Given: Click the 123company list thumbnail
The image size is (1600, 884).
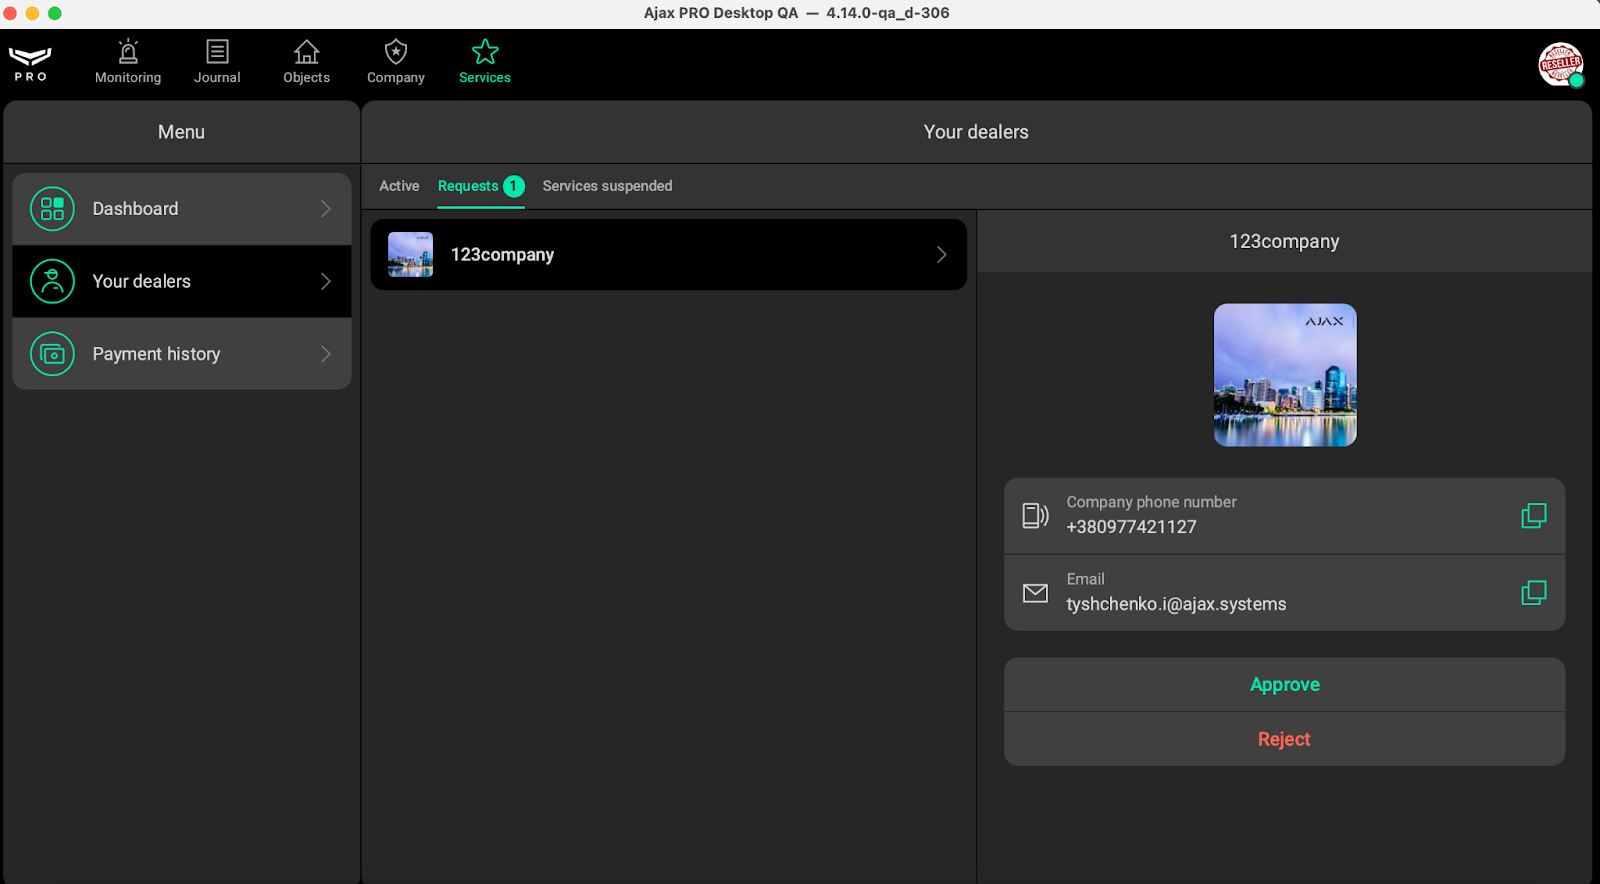Looking at the screenshot, I should (x=410, y=255).
